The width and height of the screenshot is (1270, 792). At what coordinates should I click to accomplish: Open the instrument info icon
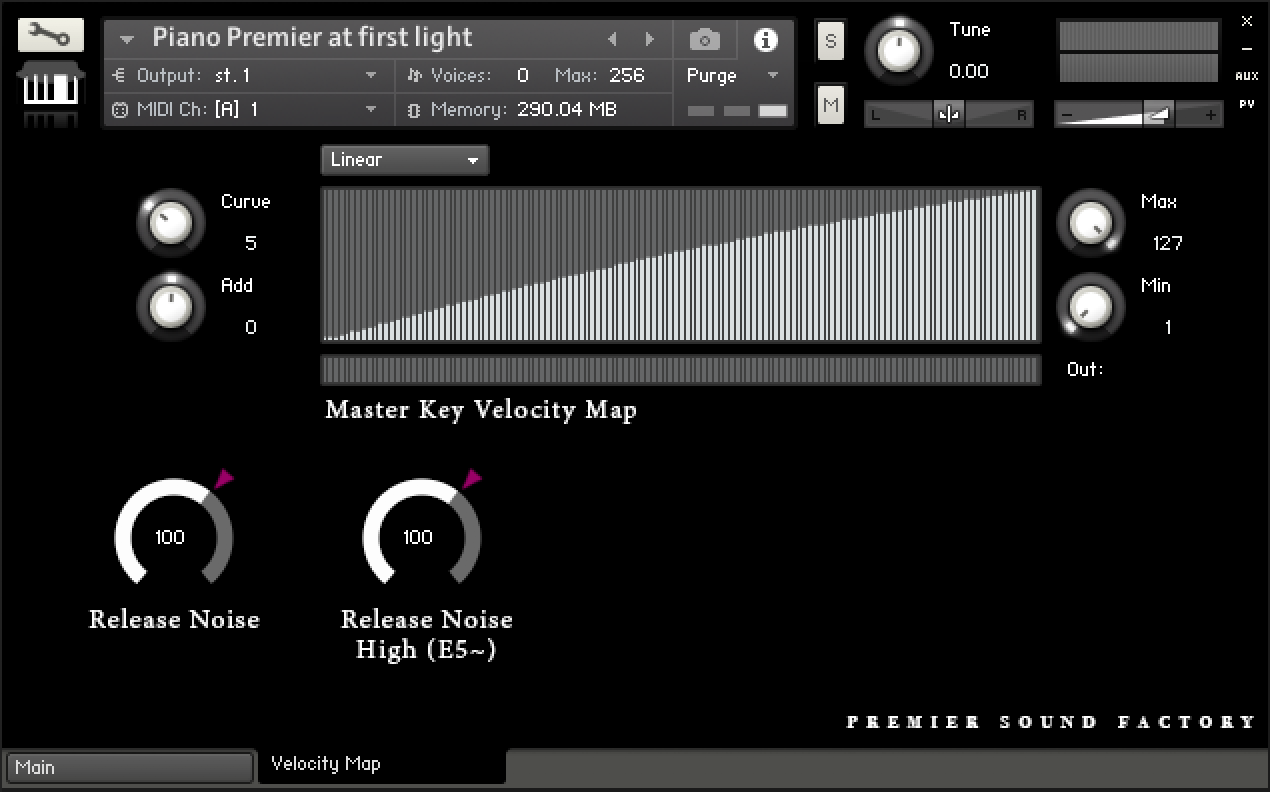pyautogui.click(x=766, y=40)
